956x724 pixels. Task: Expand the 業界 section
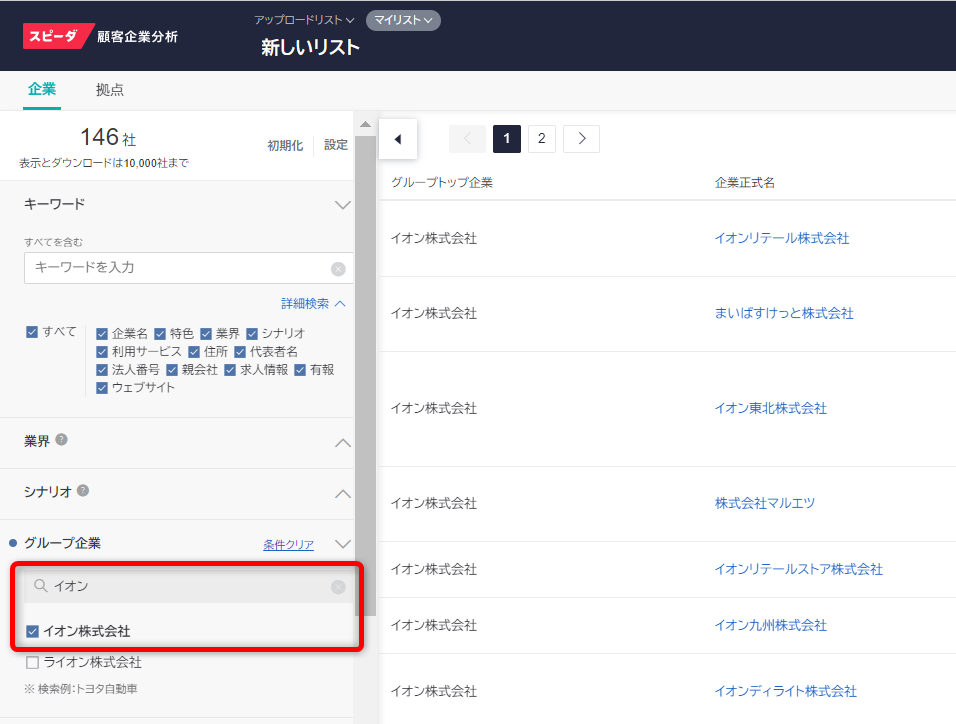tap(342, 442)
